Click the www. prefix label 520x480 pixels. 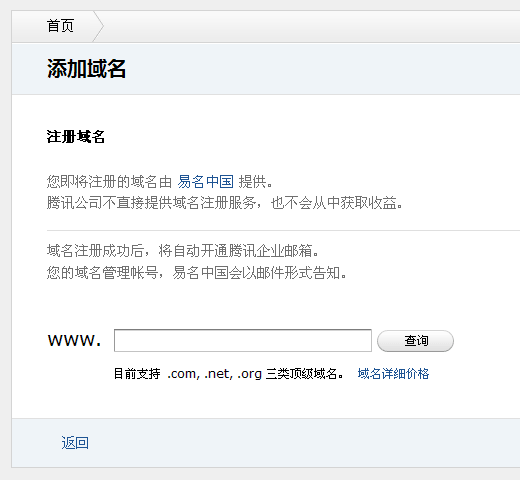pyautogui.click(x=74, y=341)
